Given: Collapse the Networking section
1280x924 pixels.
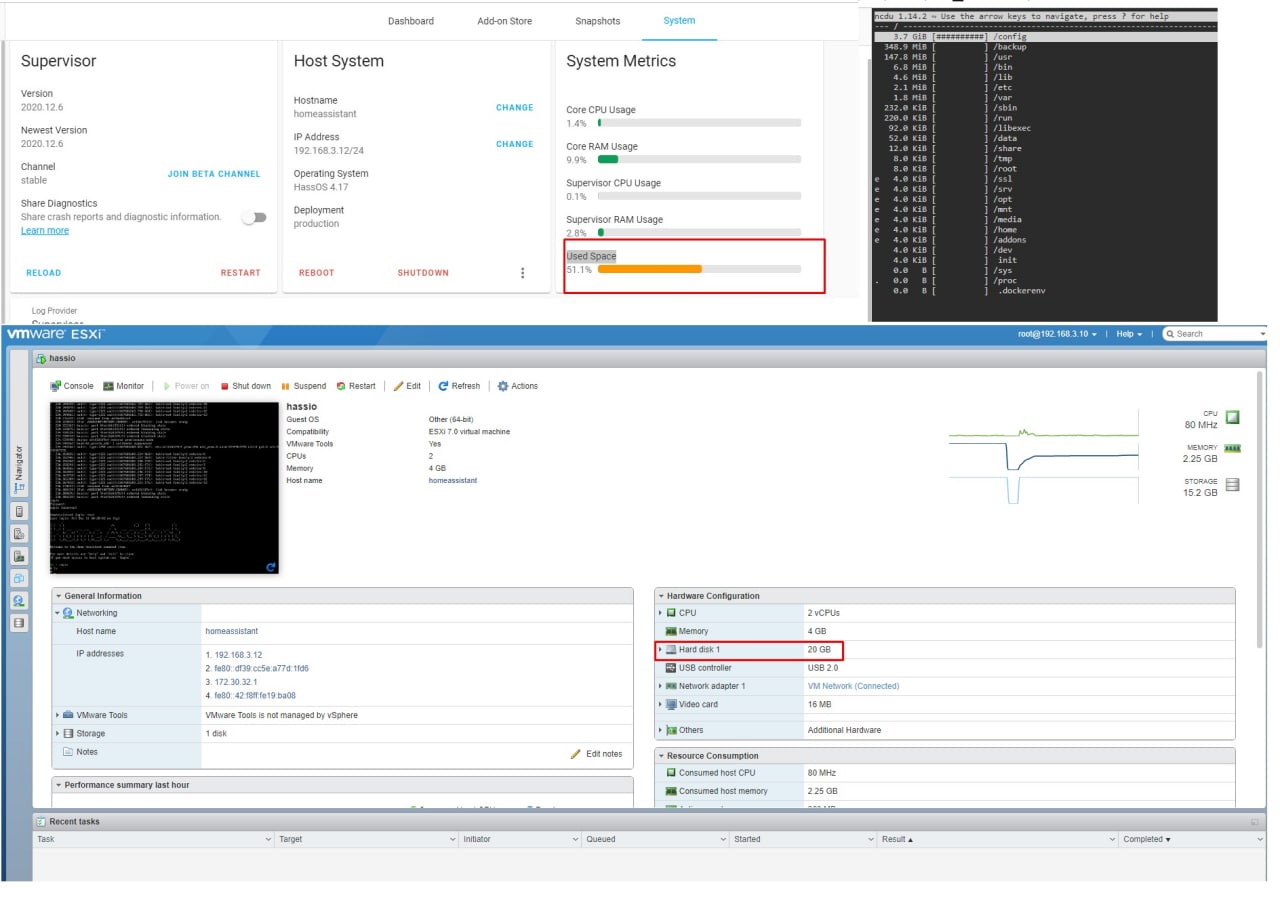Looking at the screenshot, I should click(x=58, y=613).
